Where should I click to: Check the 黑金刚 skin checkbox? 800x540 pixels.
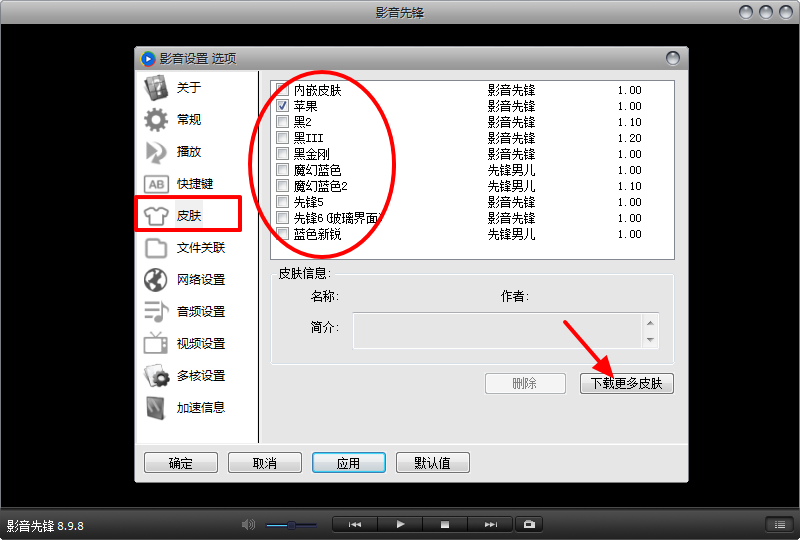coord(282,154)
